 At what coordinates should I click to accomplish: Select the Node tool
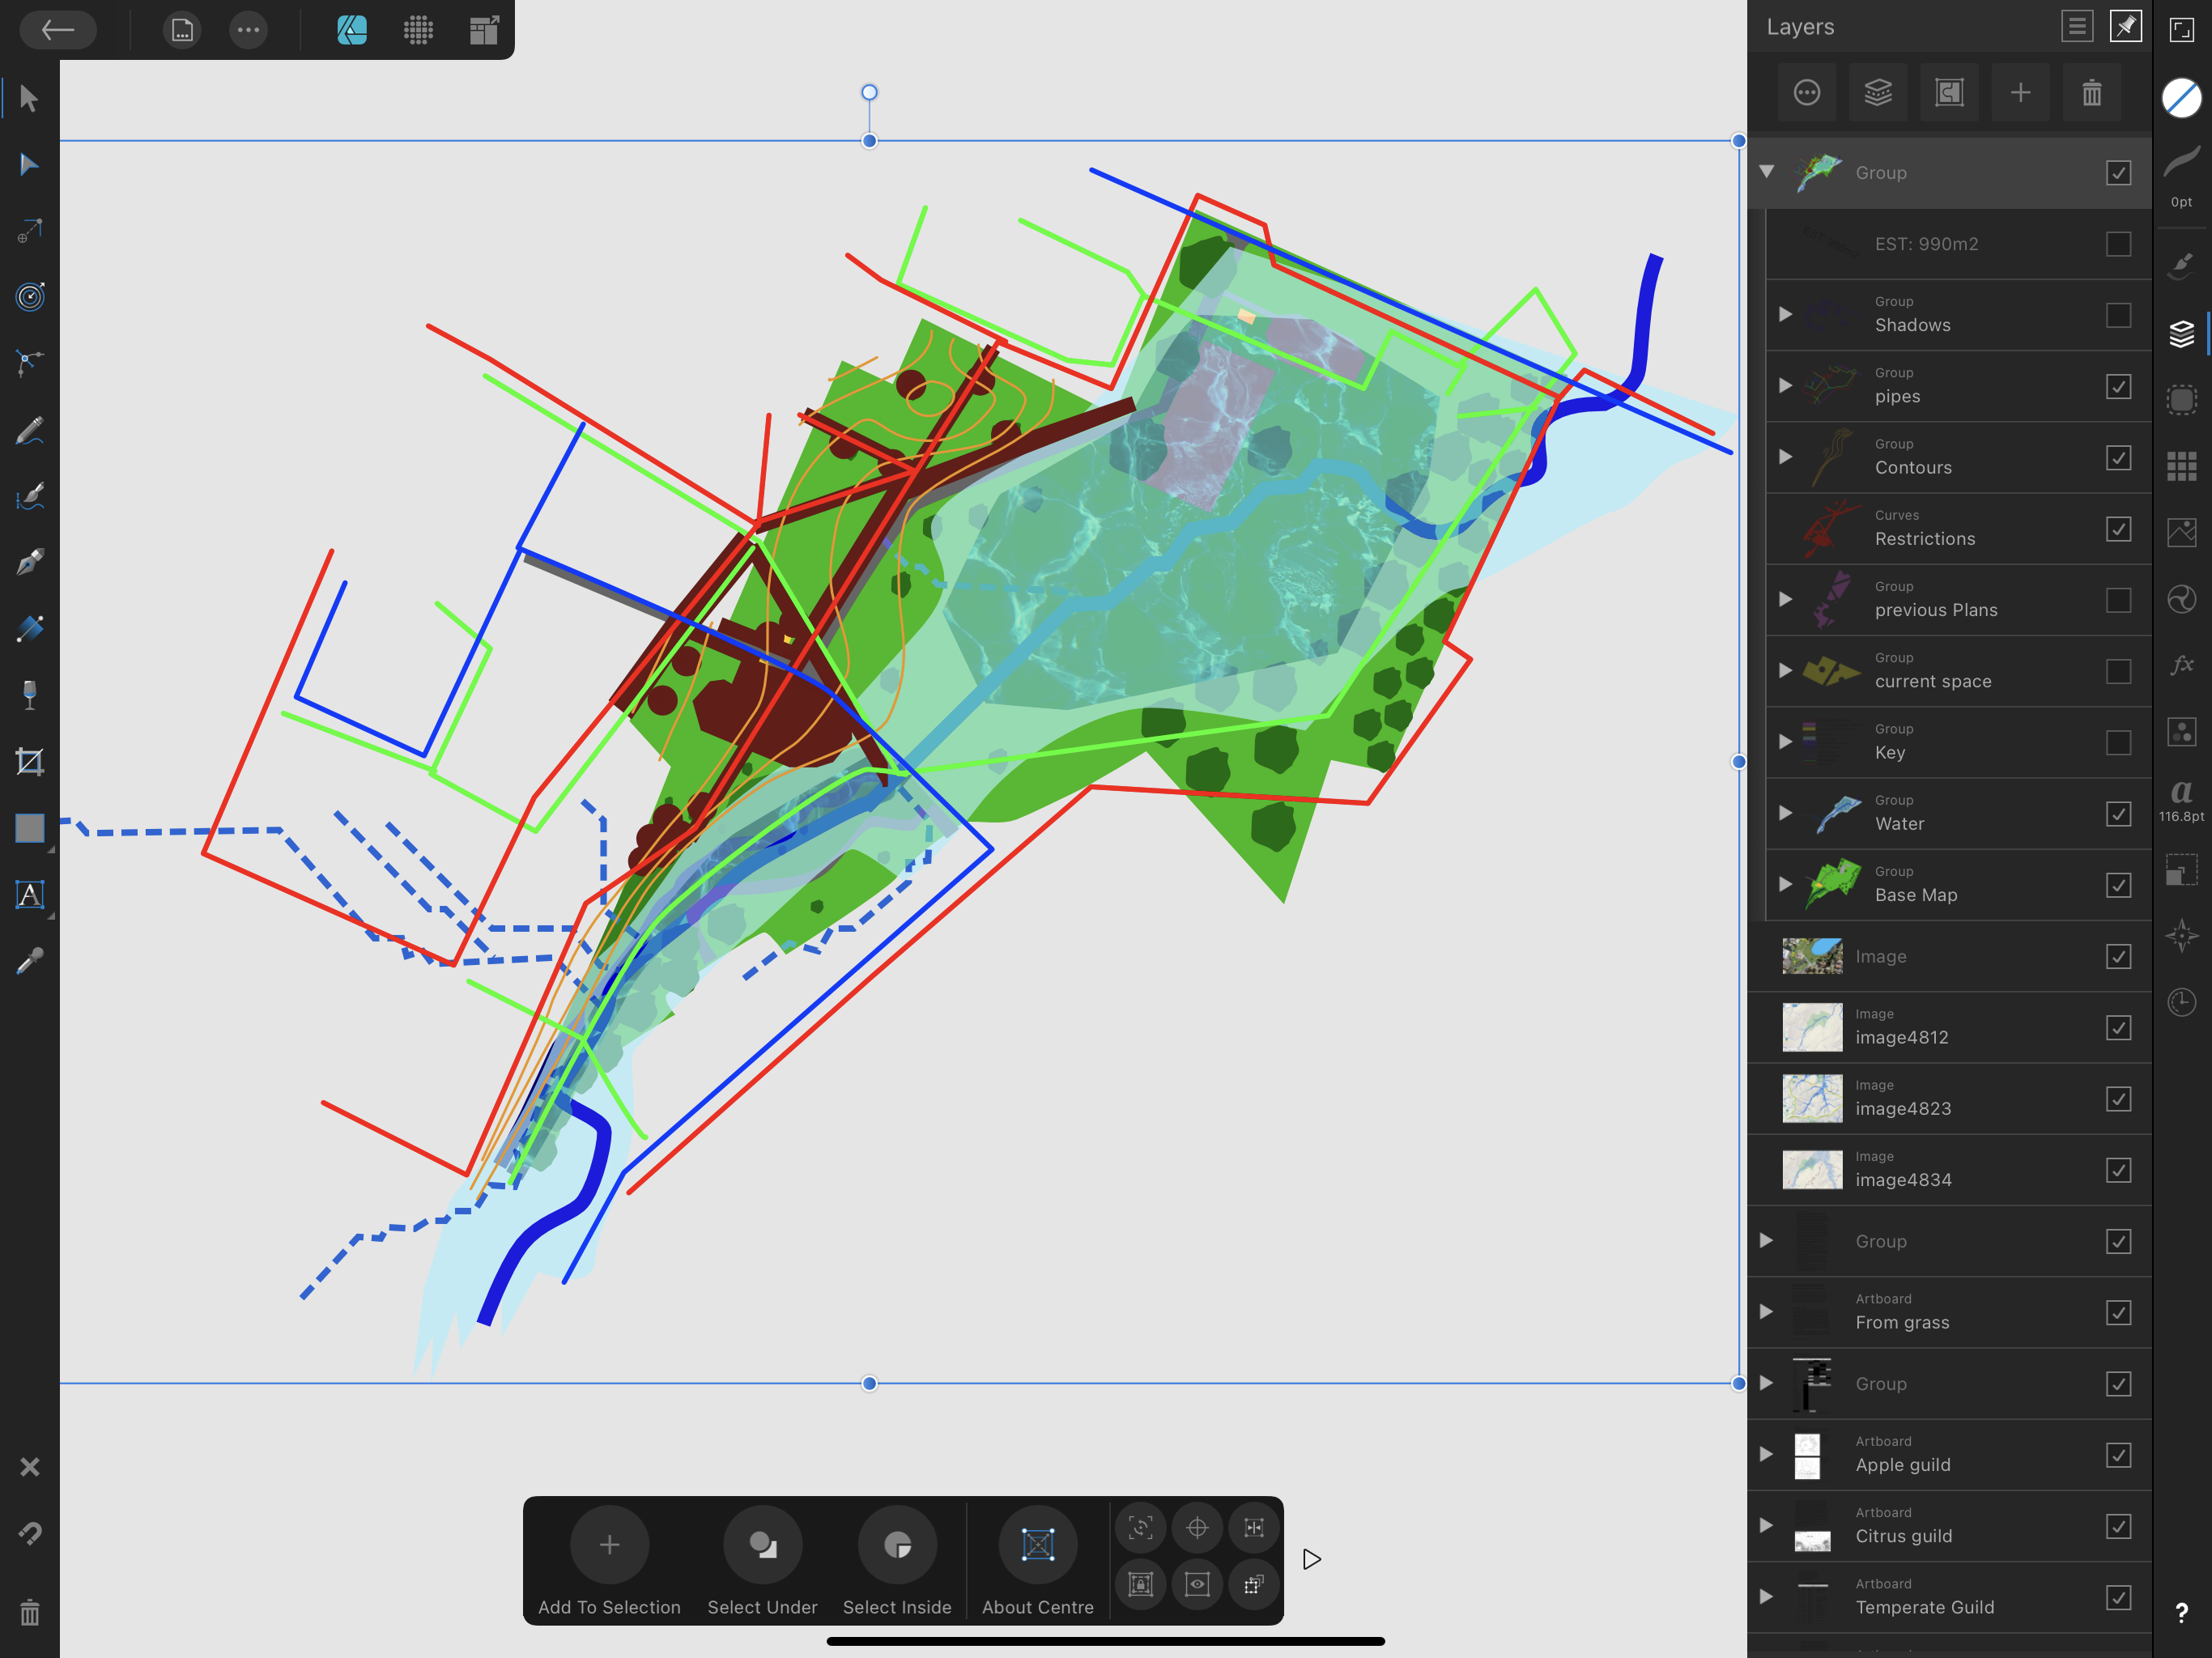29,165
